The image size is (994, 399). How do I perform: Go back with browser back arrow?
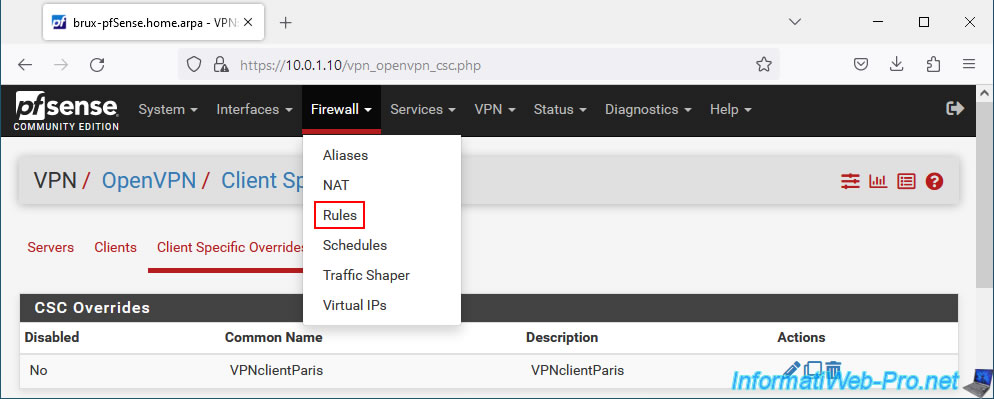click(x=25, y=64)
